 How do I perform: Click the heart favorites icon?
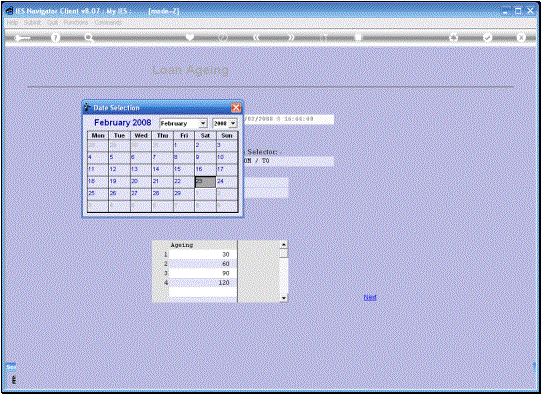coord(189,37)
